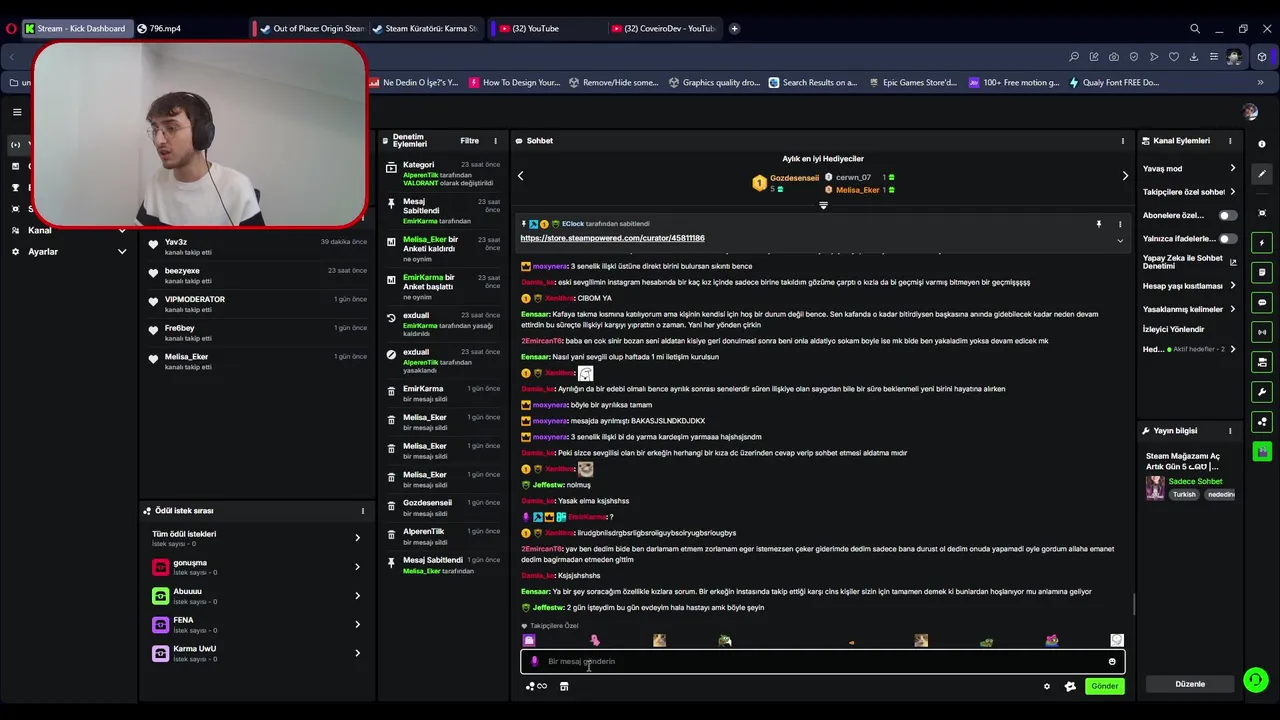Viewport: 1280px width, 720px height.
Task: Open the hamburger menu on Kick dashboard
Action: 17,112
